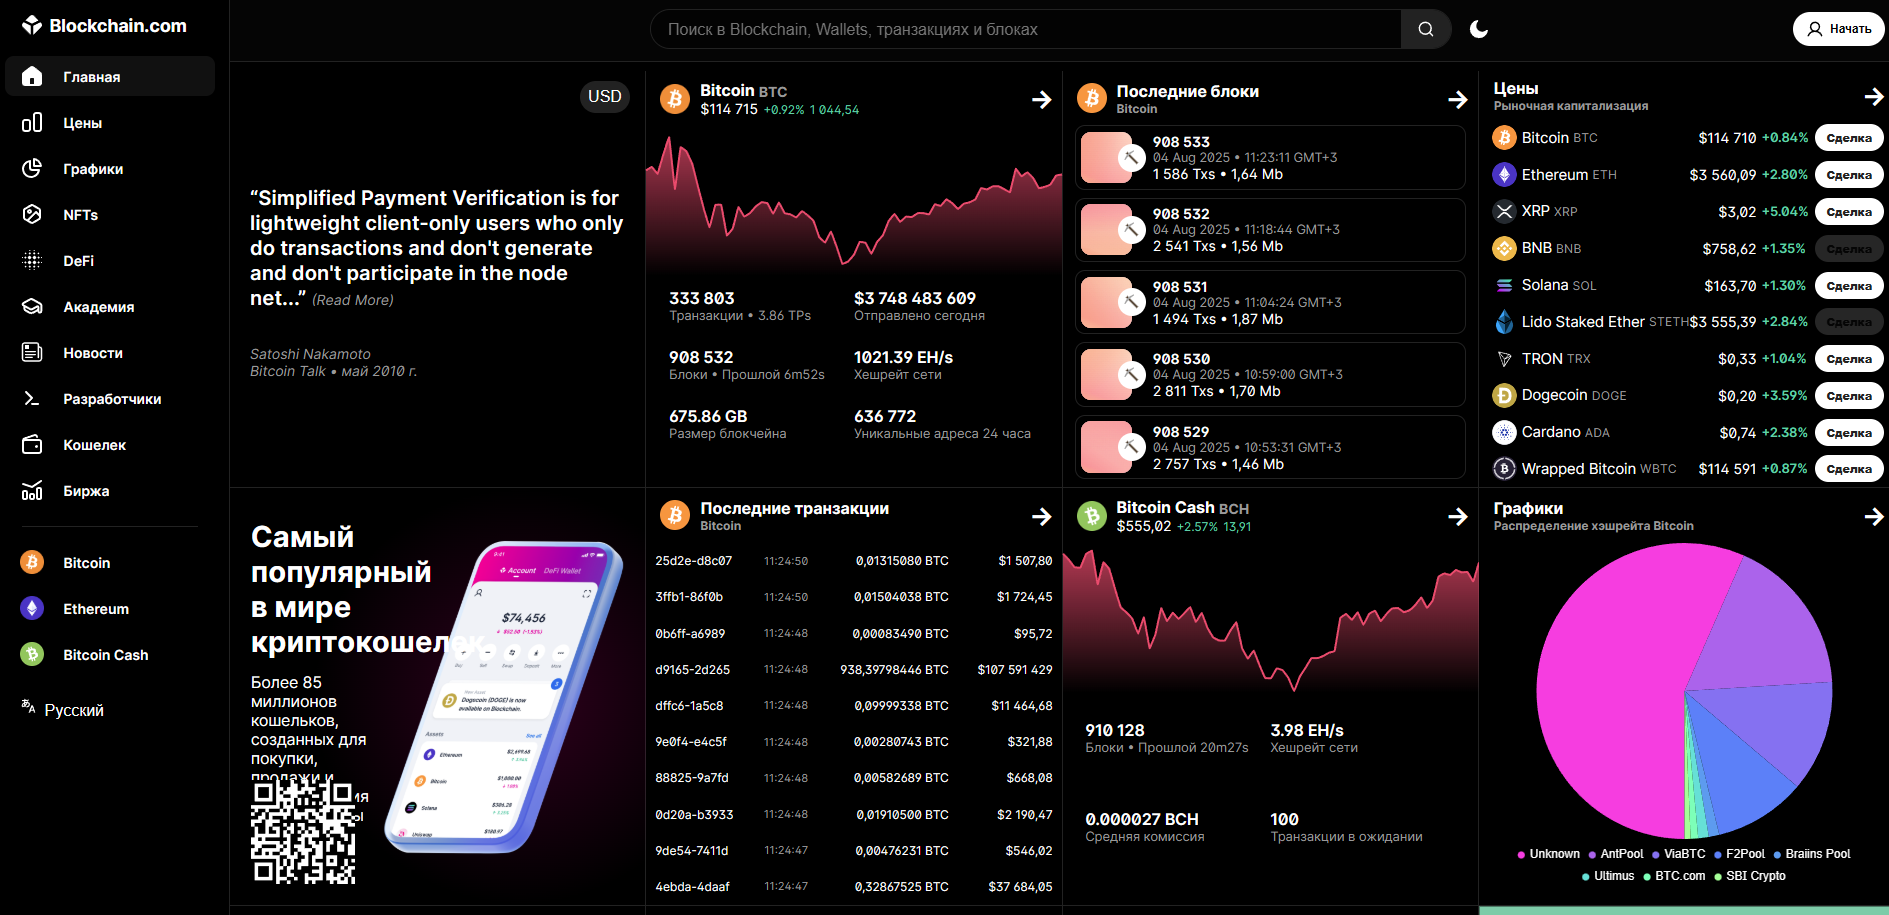The width and height of the screenshot is (1889, 915).
Task: Open transaction 25d2e-d8c07
Action: [x=853, y=561]
